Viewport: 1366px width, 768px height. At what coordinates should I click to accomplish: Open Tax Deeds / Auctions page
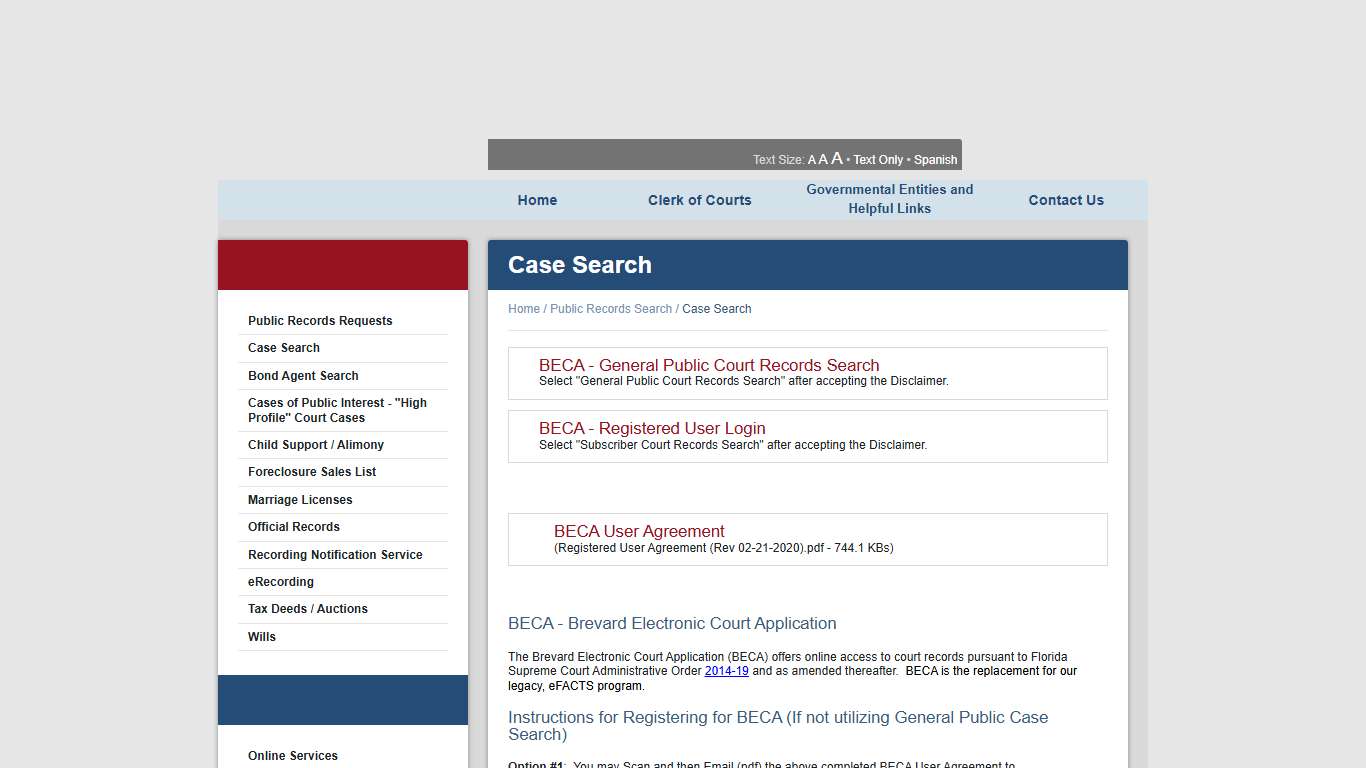[x=307, y=608]
